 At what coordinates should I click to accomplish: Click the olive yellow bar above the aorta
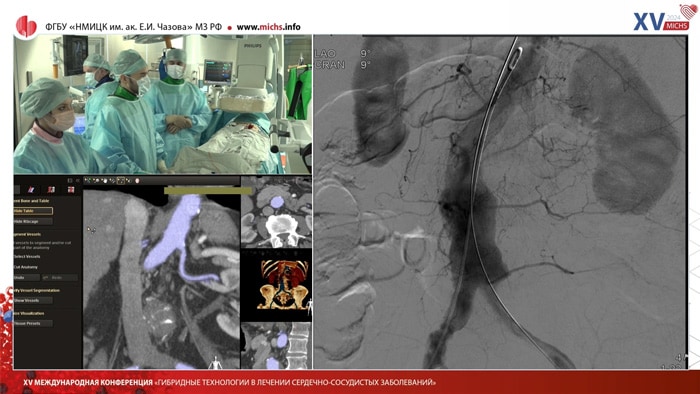(208, 191)
